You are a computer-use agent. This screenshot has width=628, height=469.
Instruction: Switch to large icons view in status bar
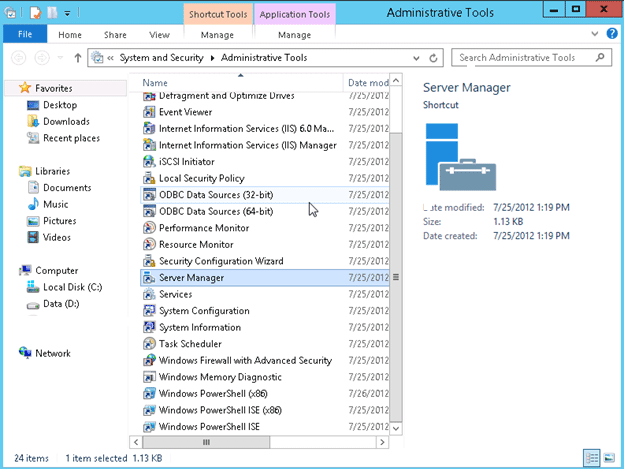(x=610, y=458)
